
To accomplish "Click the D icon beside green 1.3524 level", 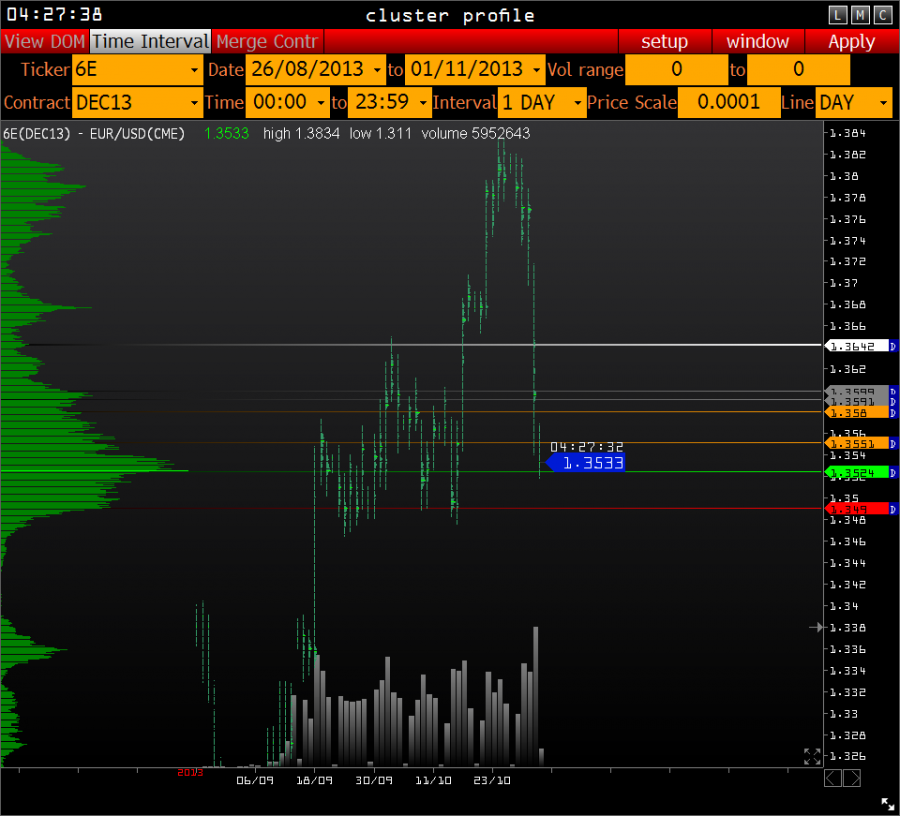I will point(893,471).
